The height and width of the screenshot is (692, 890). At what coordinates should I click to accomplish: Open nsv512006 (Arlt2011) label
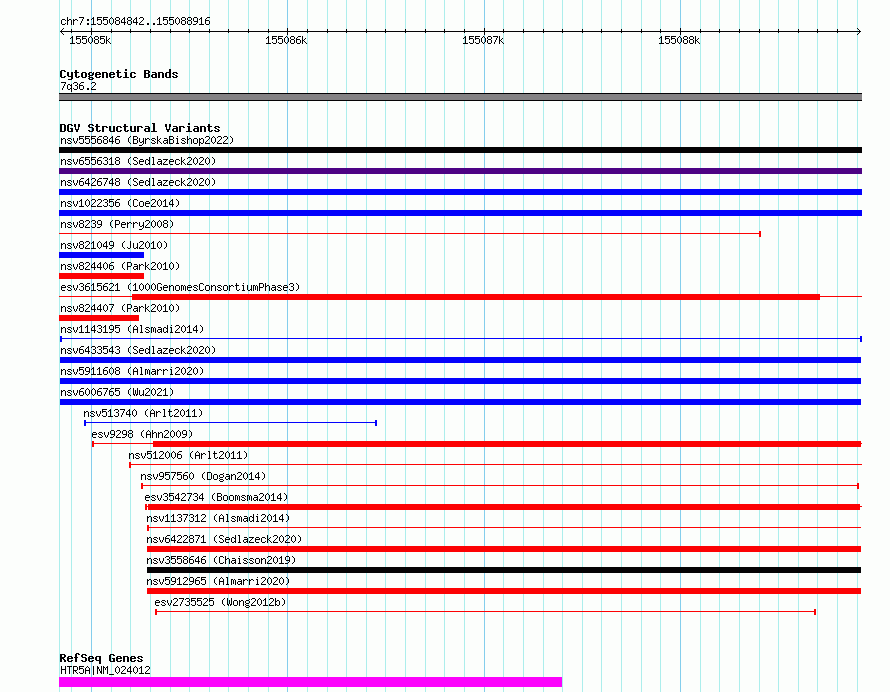188,455
